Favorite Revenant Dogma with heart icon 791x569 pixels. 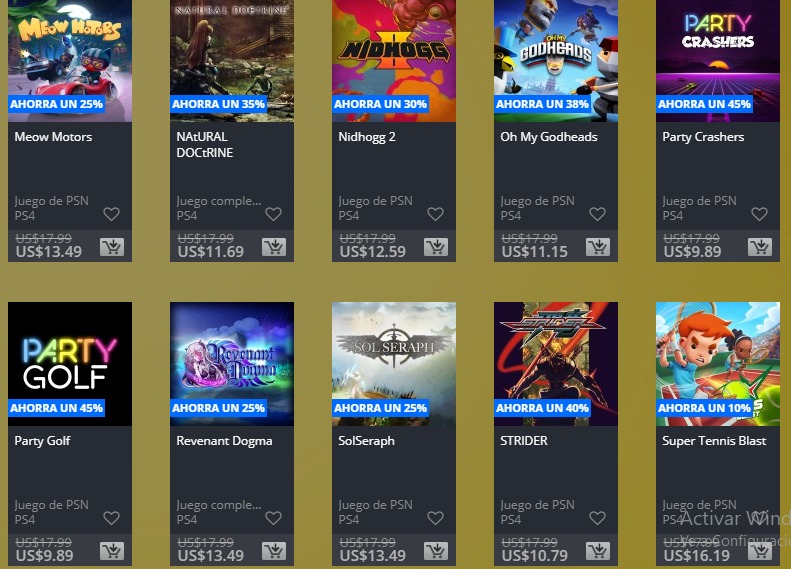273,518
